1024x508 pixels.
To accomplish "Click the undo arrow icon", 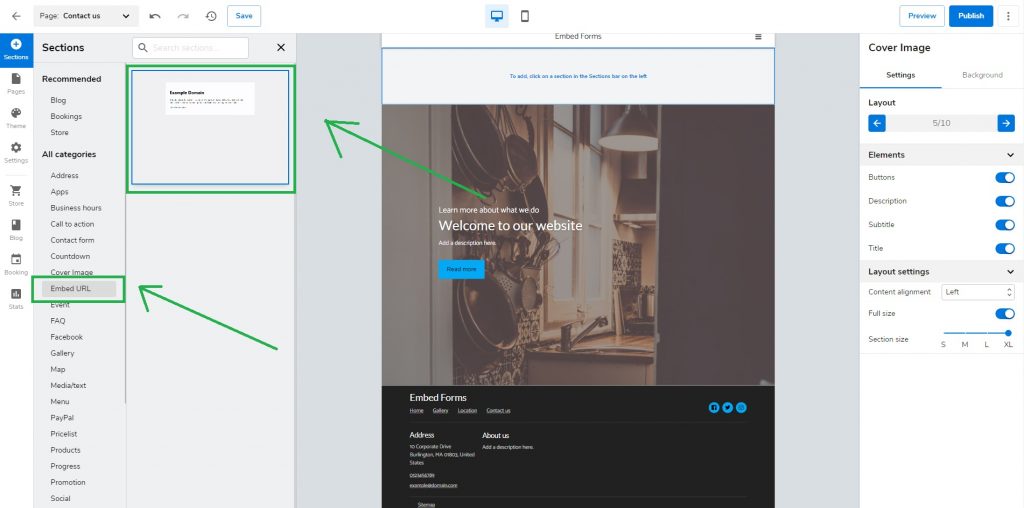I will pyautogui.click(x=155, y=16).
